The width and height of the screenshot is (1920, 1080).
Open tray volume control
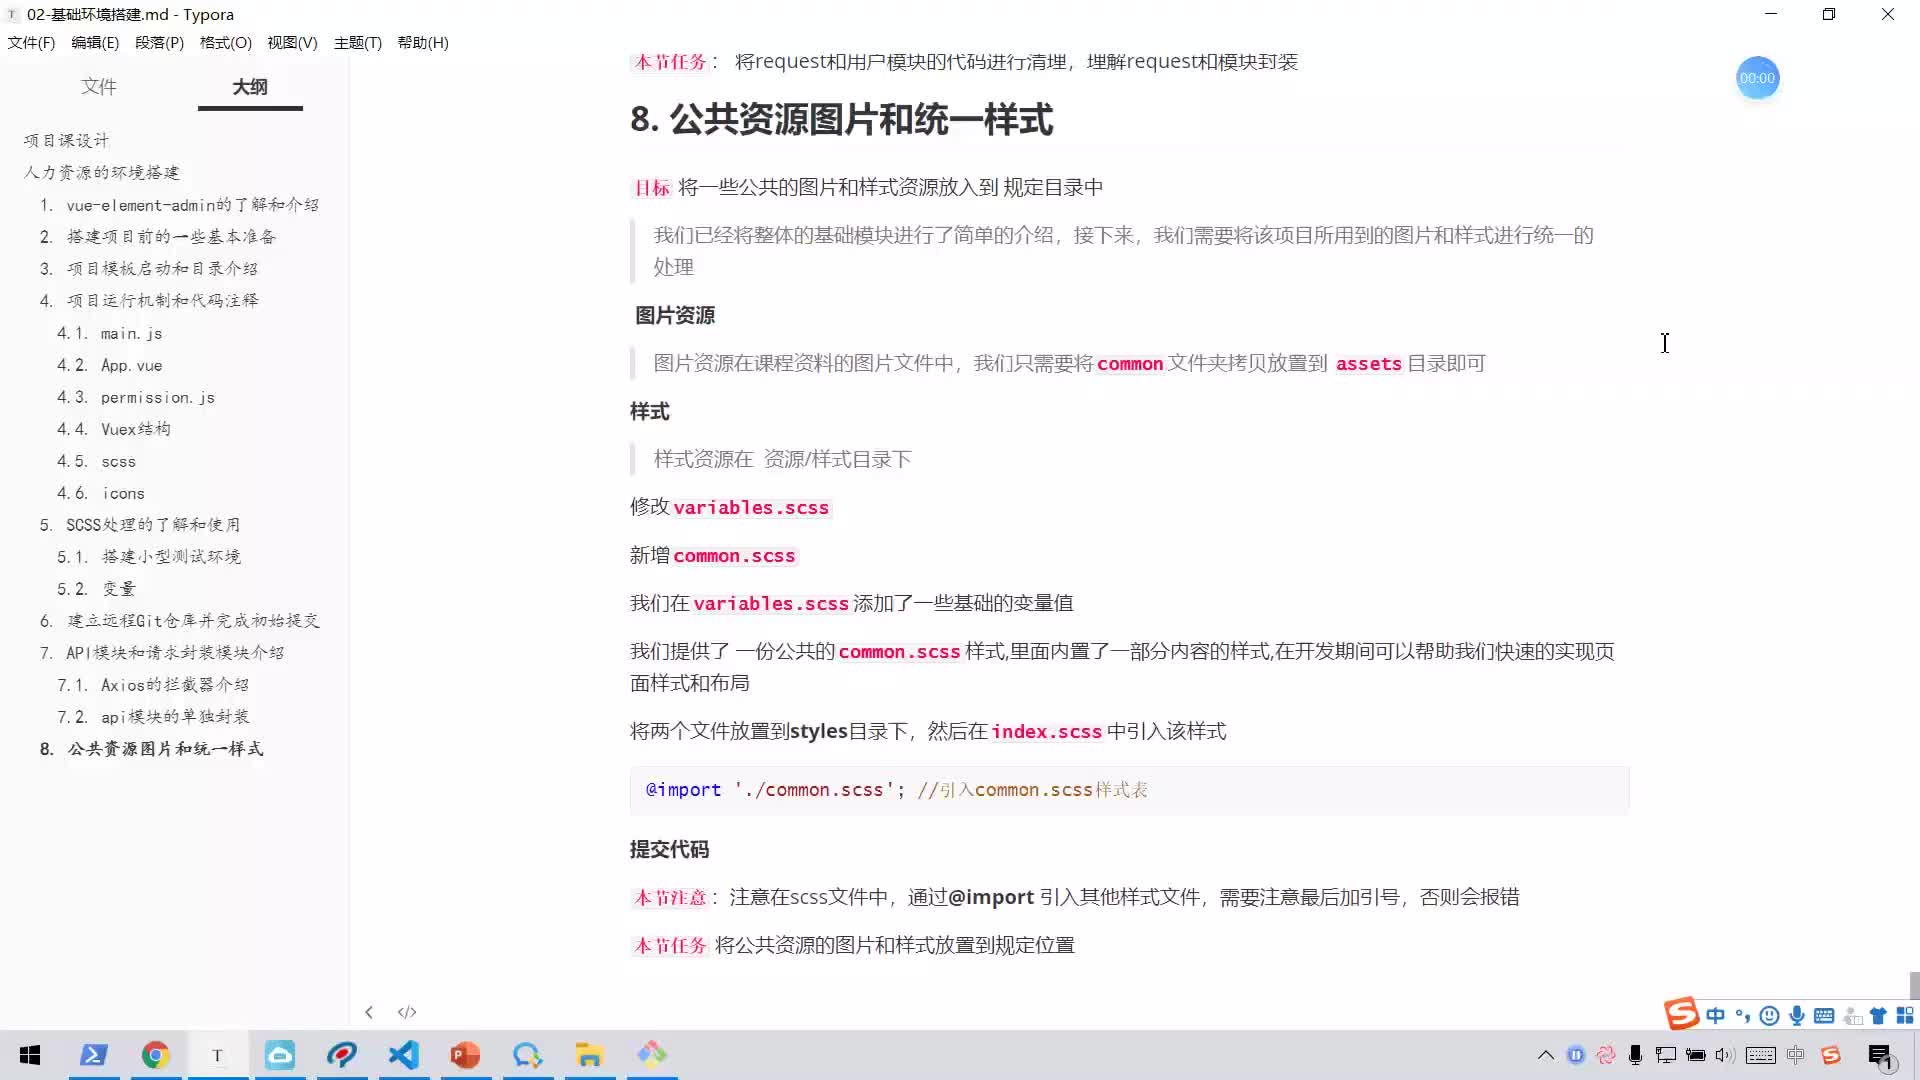click(x=1725, y=1055)
